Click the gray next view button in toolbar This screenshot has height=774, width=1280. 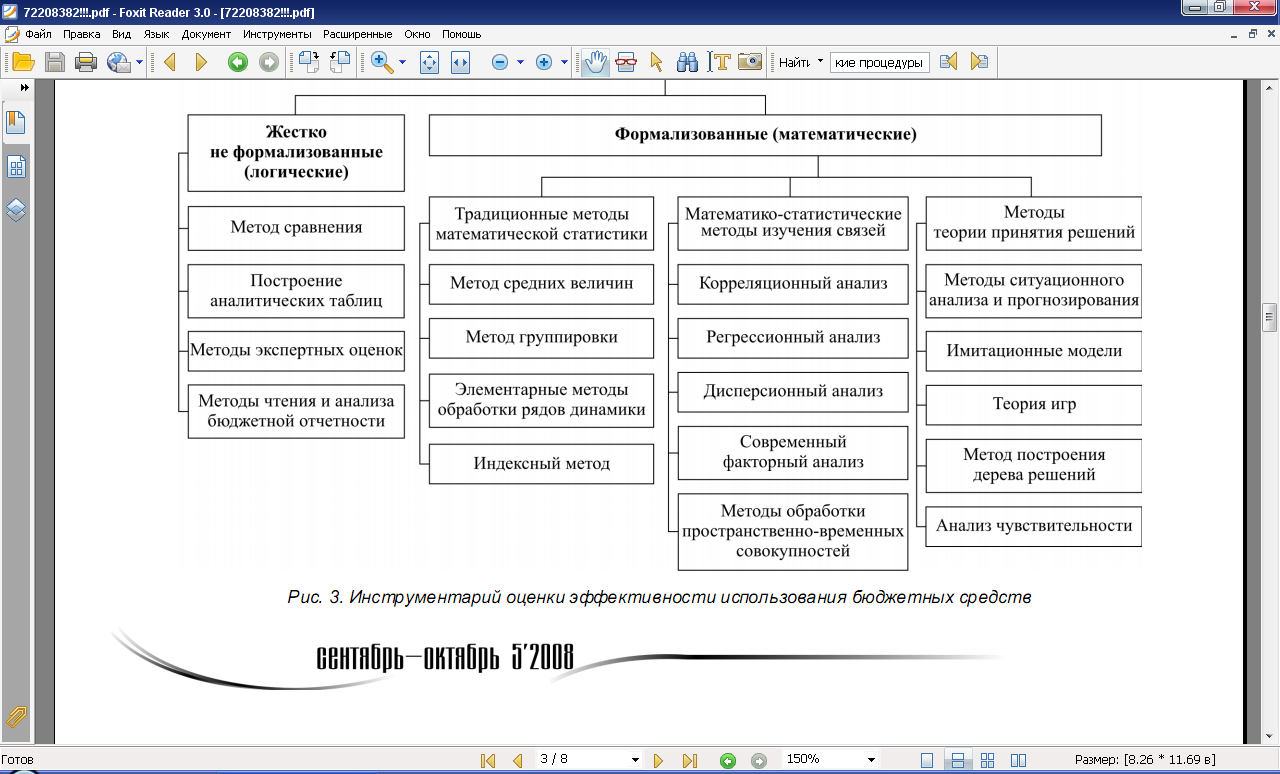point(269,62)
